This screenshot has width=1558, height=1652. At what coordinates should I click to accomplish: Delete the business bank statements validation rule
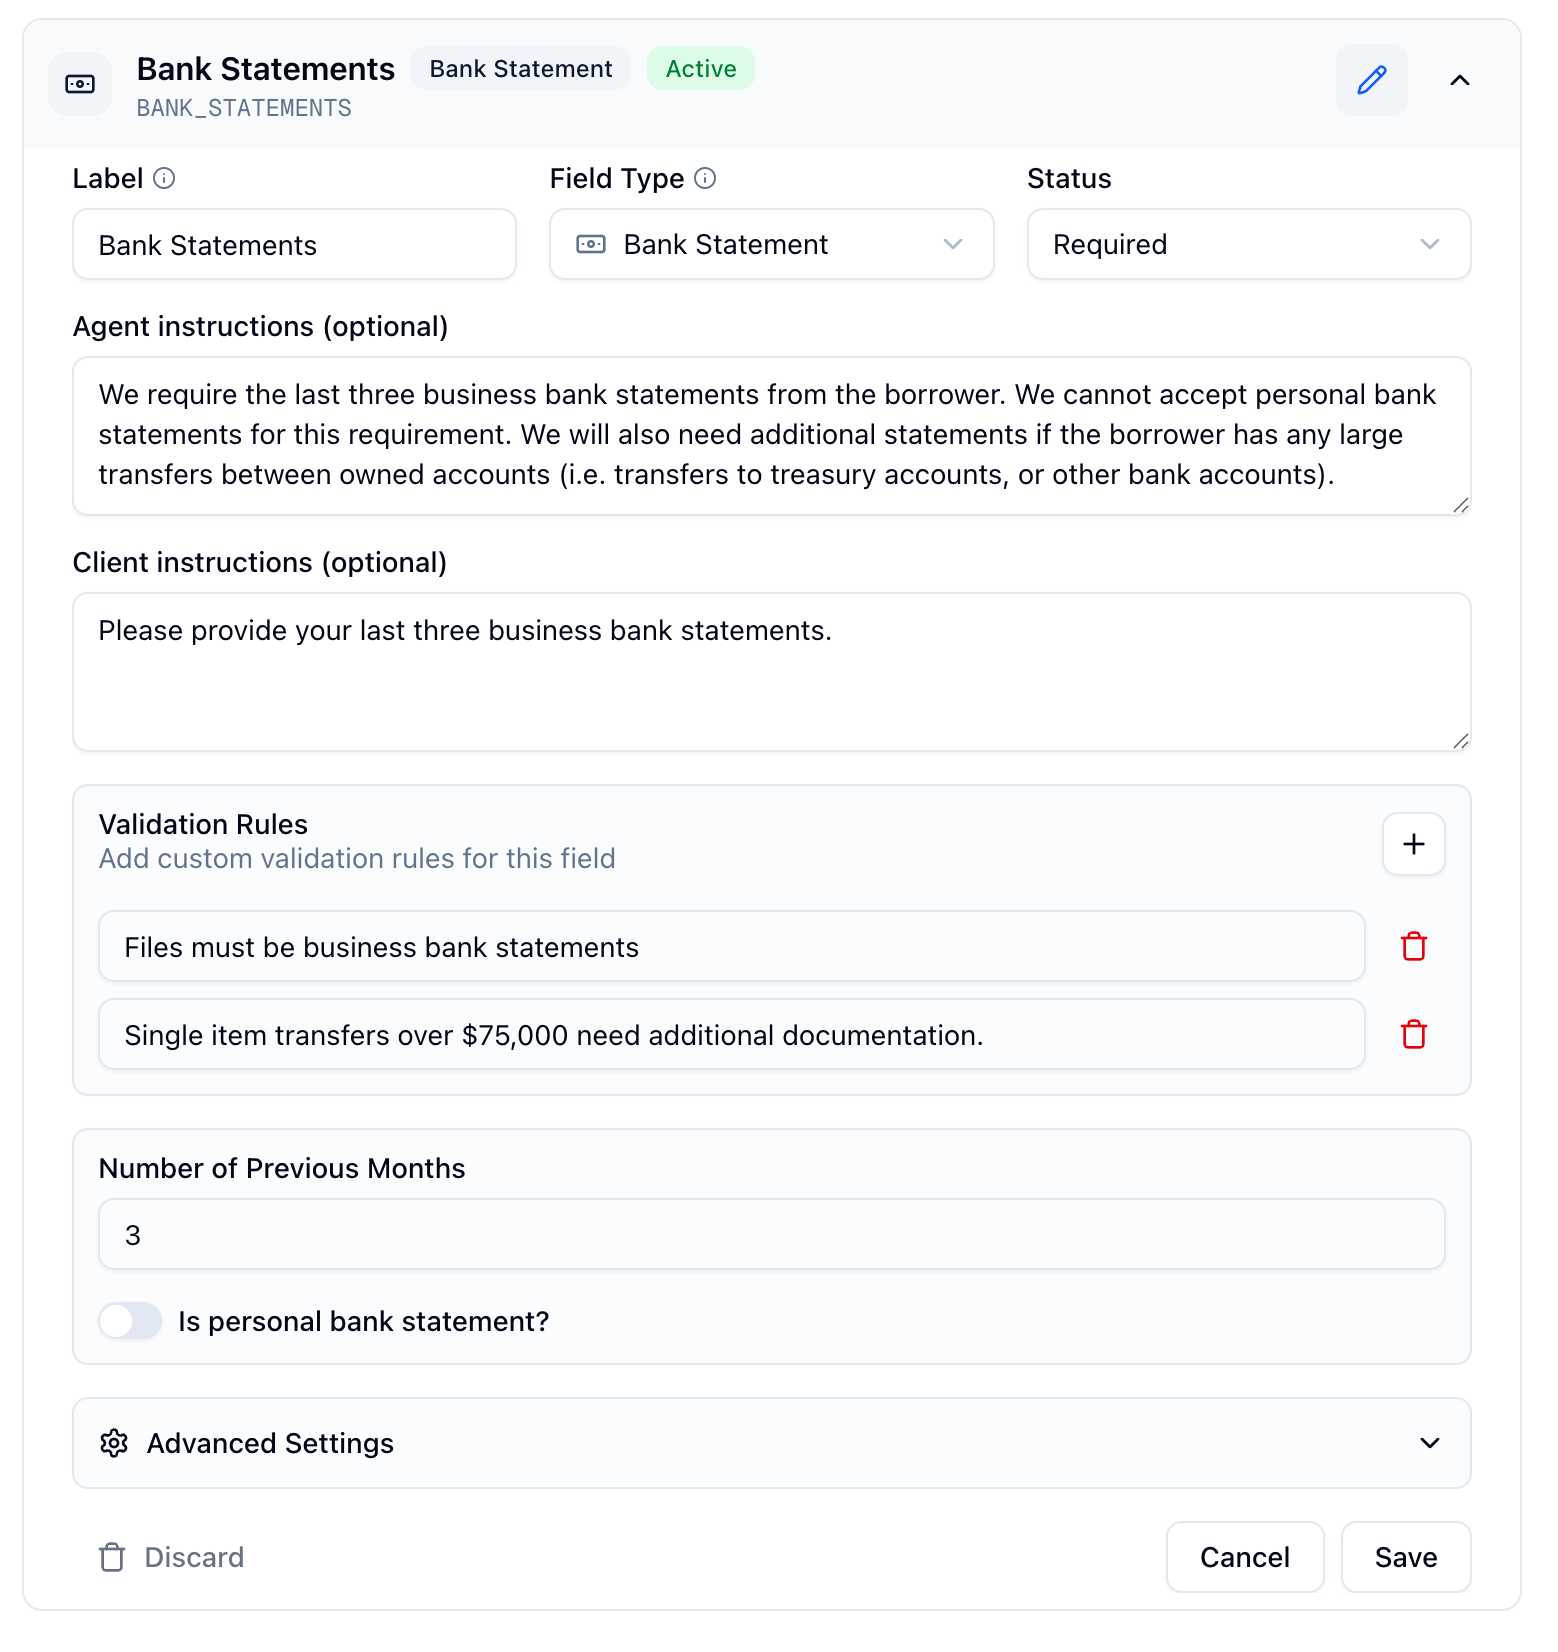click(x=1413, y=946)
